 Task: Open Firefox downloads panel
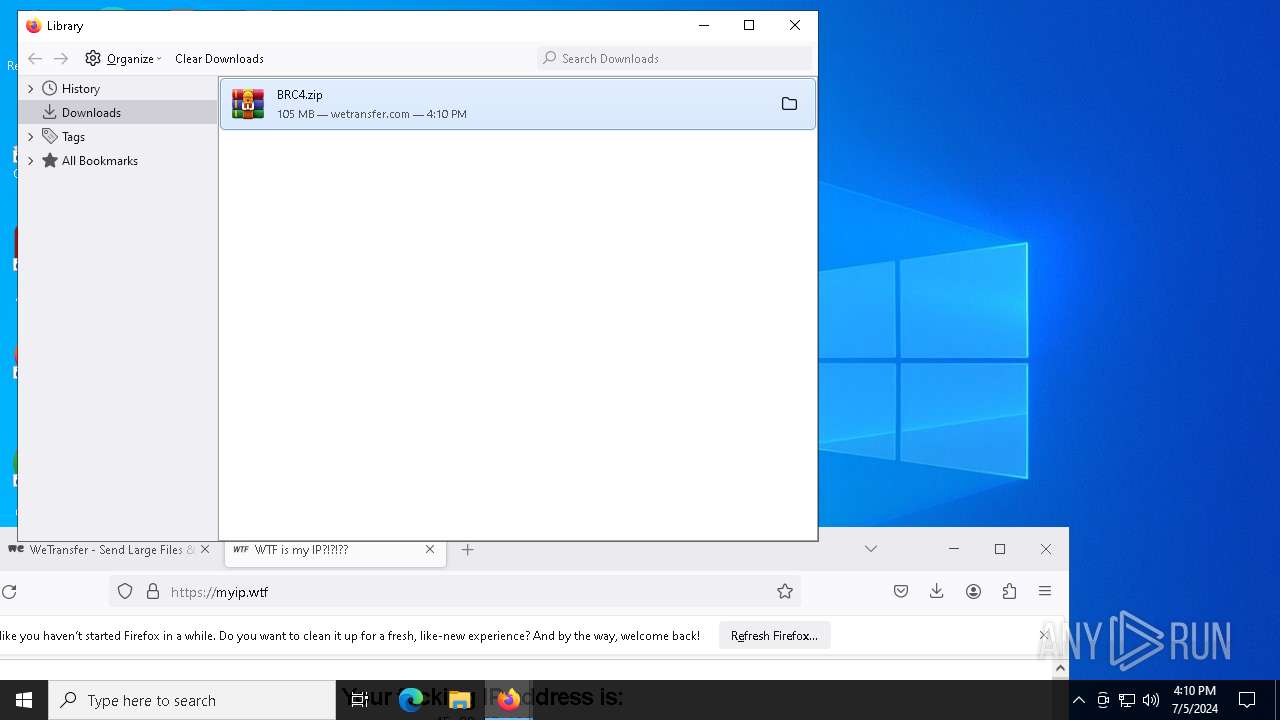(x=937, y=592)
